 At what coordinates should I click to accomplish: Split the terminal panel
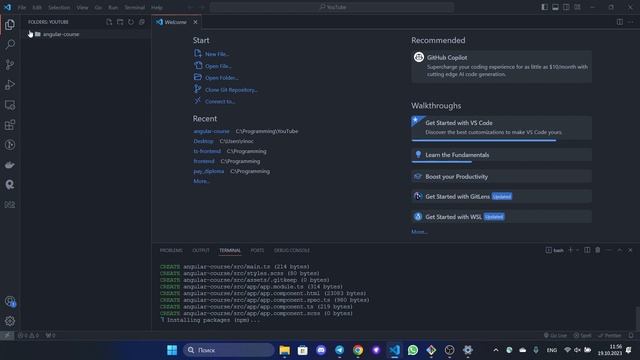click(x=587, y=250)
